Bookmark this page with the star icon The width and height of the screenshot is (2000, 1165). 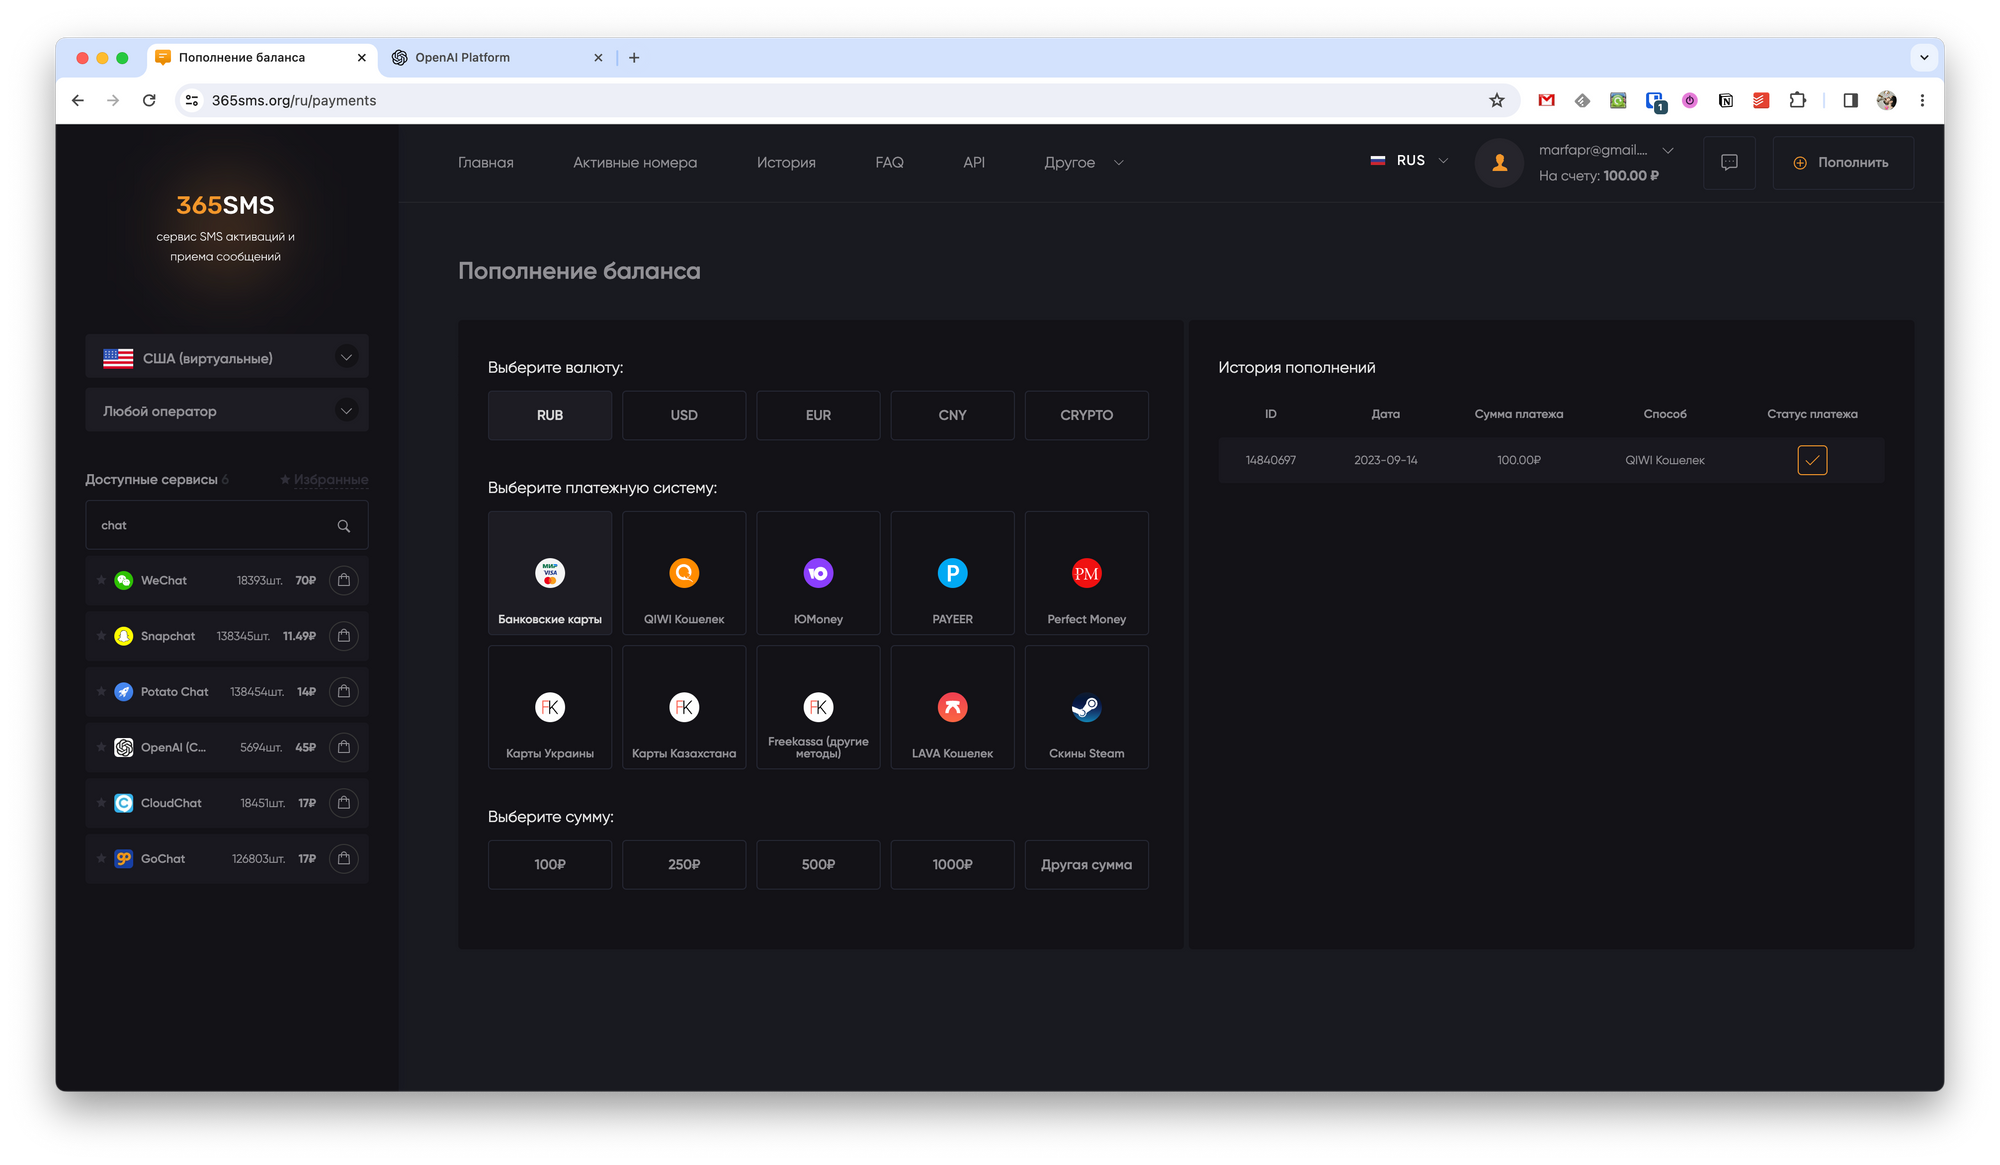pyautogui.click(x=1496, y=100)
